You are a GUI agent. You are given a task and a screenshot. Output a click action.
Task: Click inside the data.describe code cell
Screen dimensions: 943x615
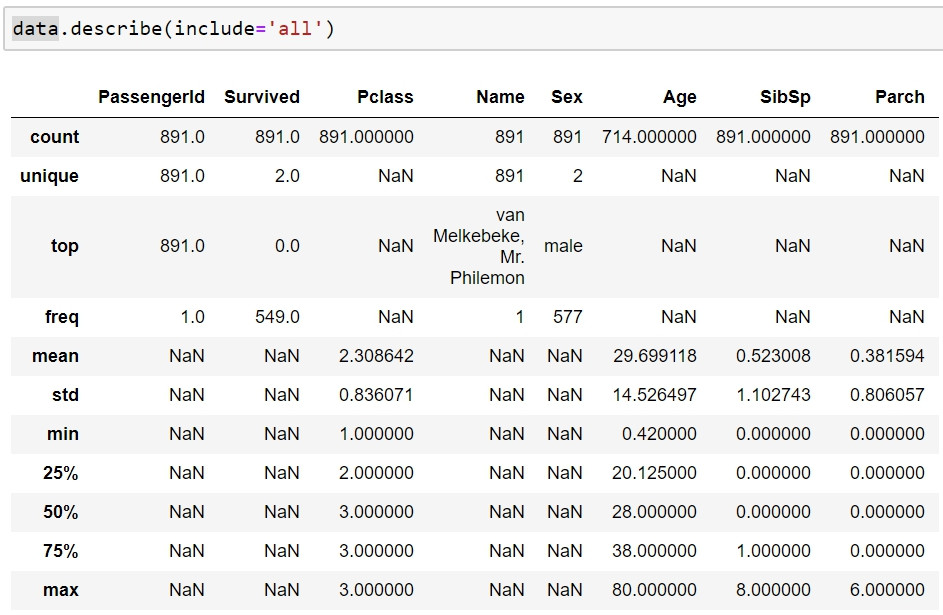(x=473, y=29)
